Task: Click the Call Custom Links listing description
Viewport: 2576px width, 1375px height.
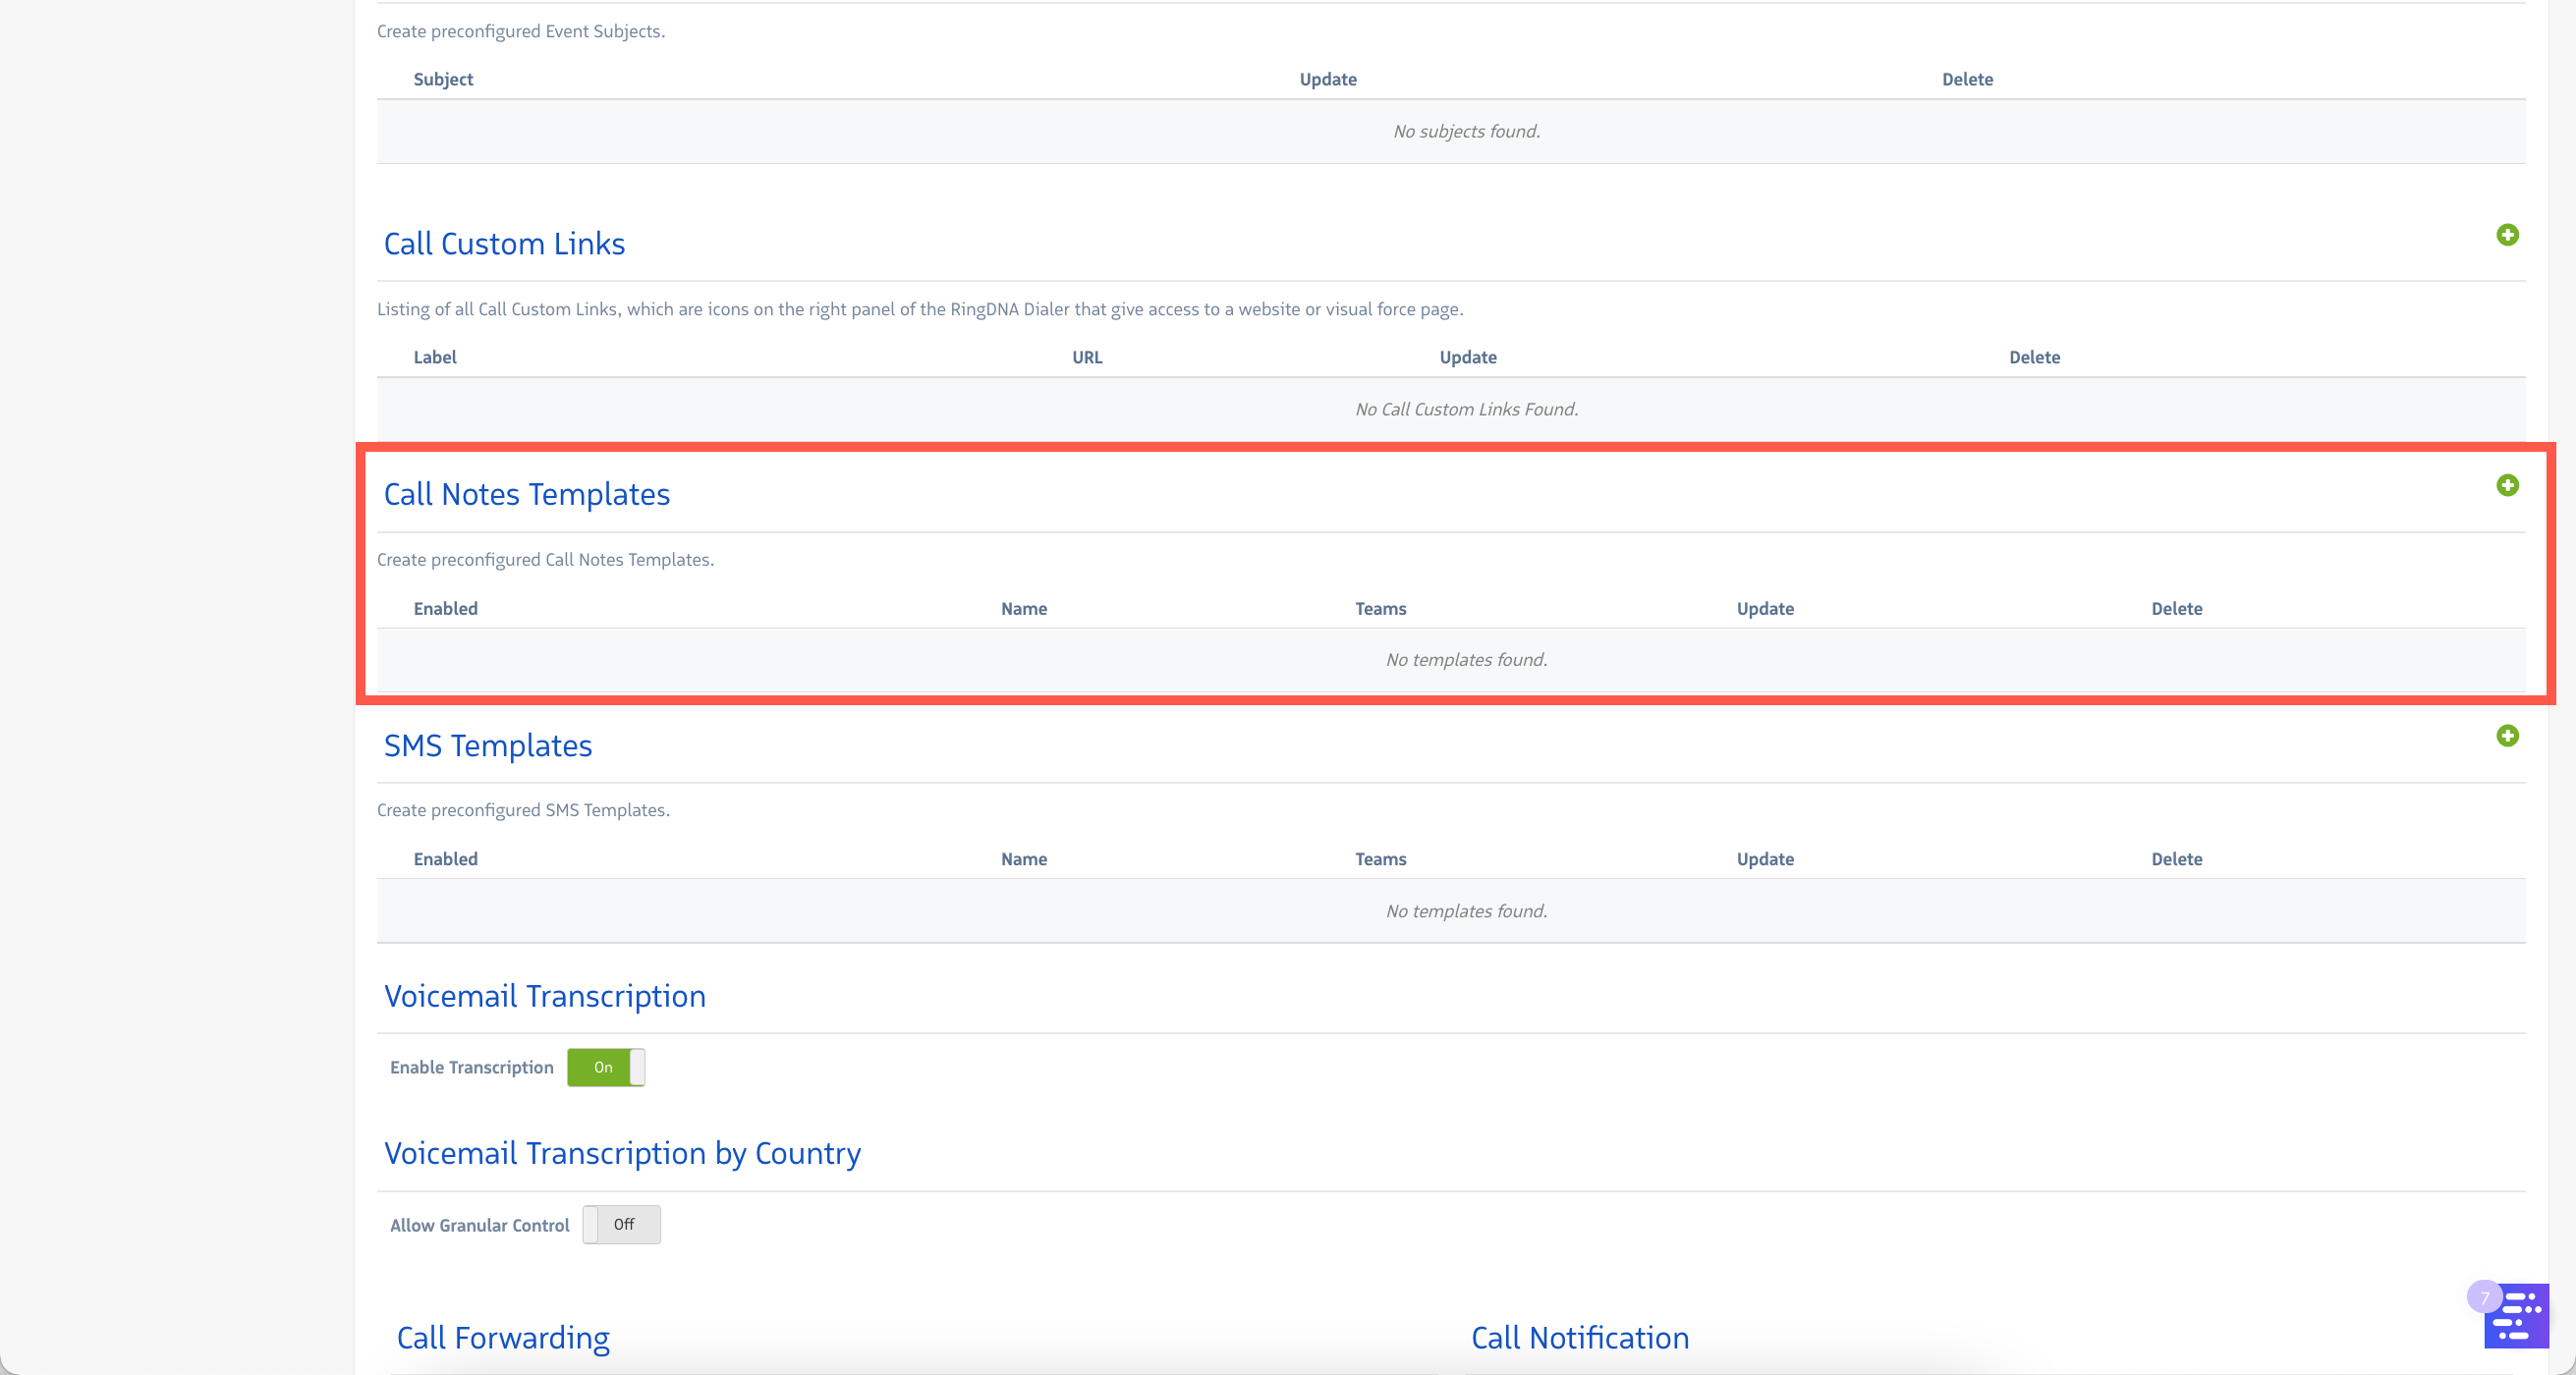Action: [x=920, y=309]
